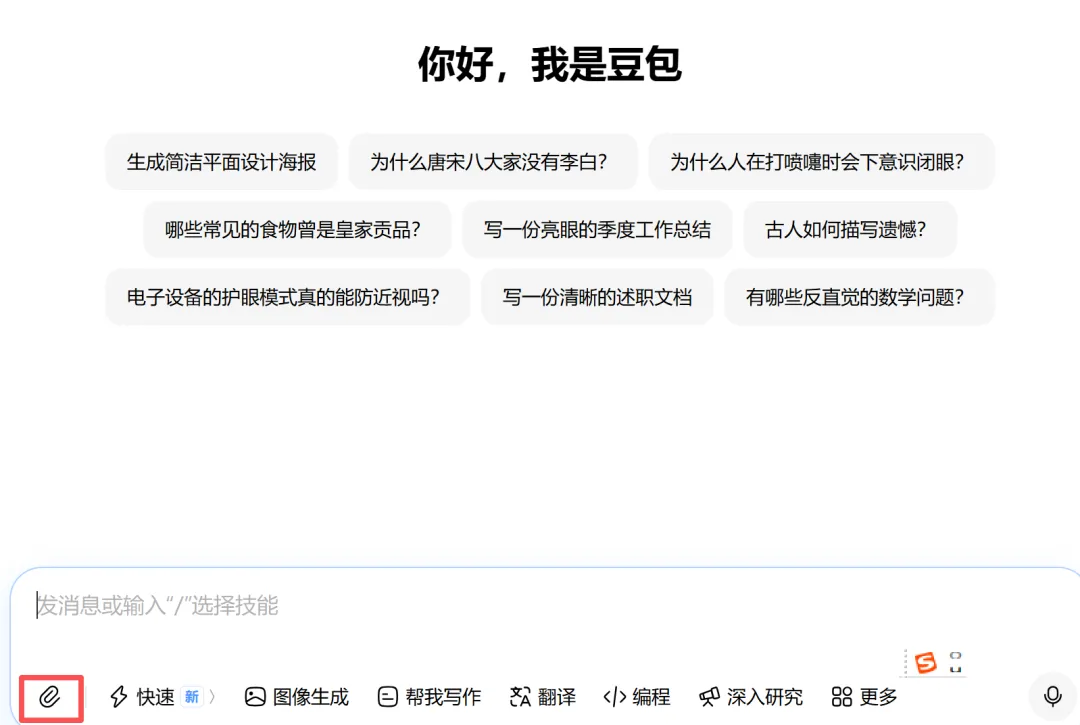This screenshot has height=725, width=1080.
Task: Pick prompt 有哪些反直觉的数学问题?
Action: coord(859,297)
